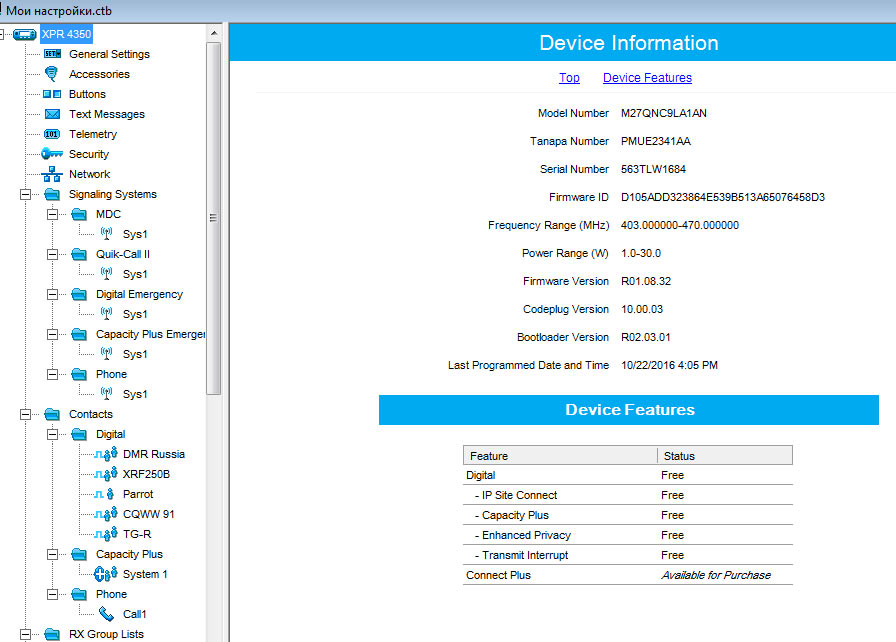Click the Quik-Call II folder icon
Viewport: 896px width, 642px height.
pos(79,254)
